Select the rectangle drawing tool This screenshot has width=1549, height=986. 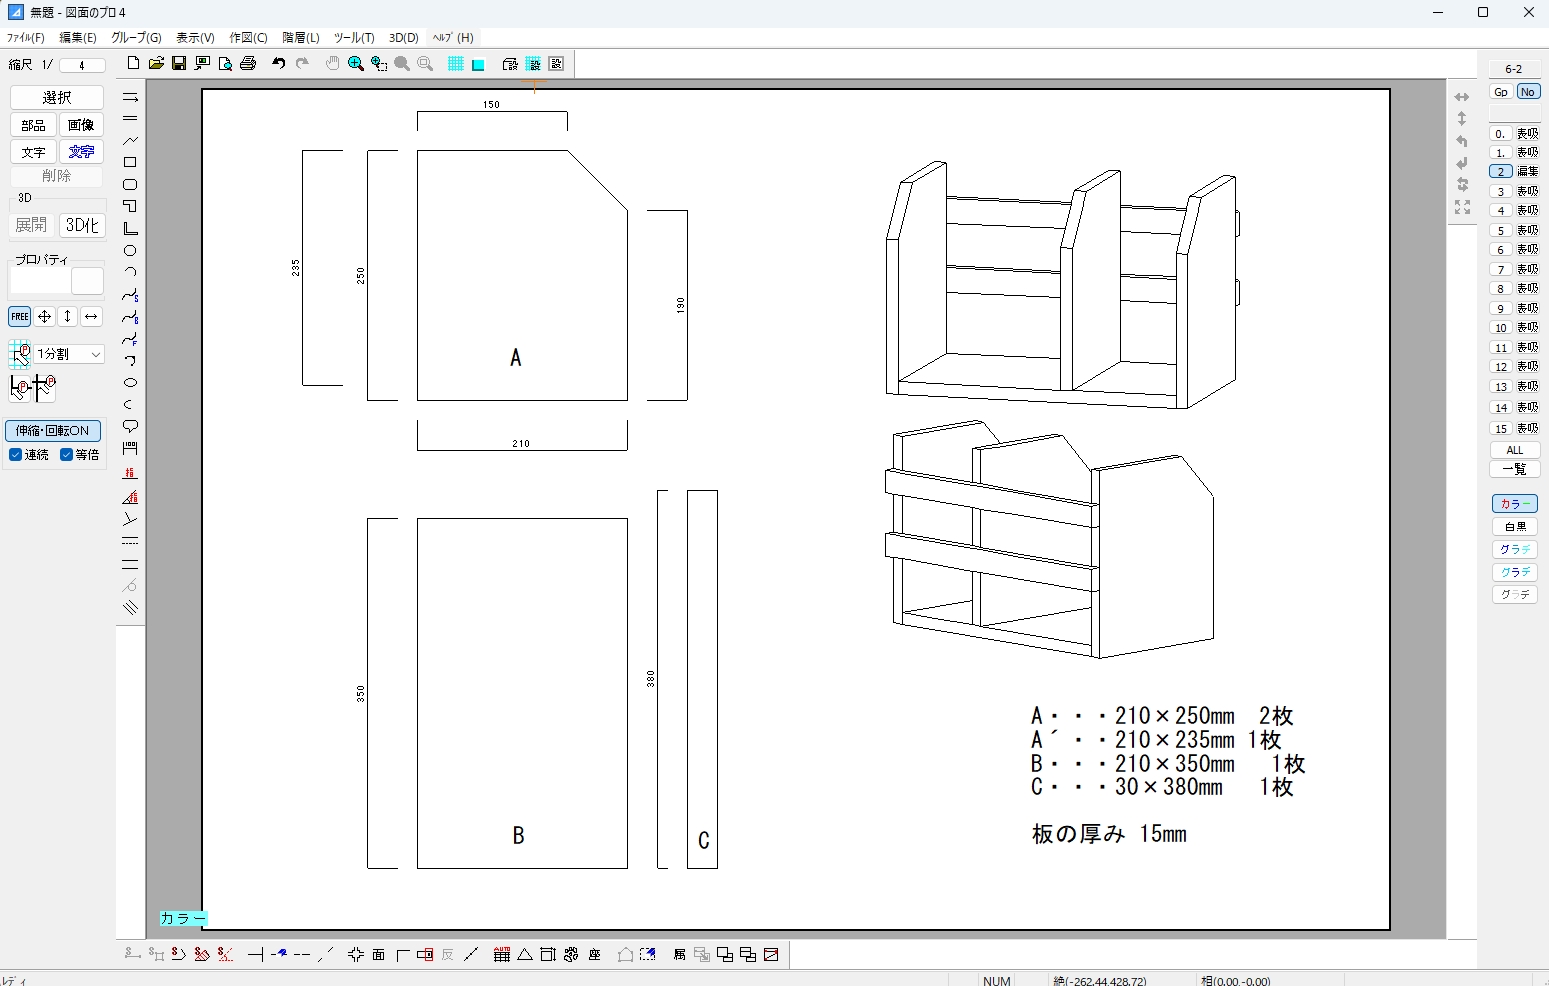click(x=130, y=162)
